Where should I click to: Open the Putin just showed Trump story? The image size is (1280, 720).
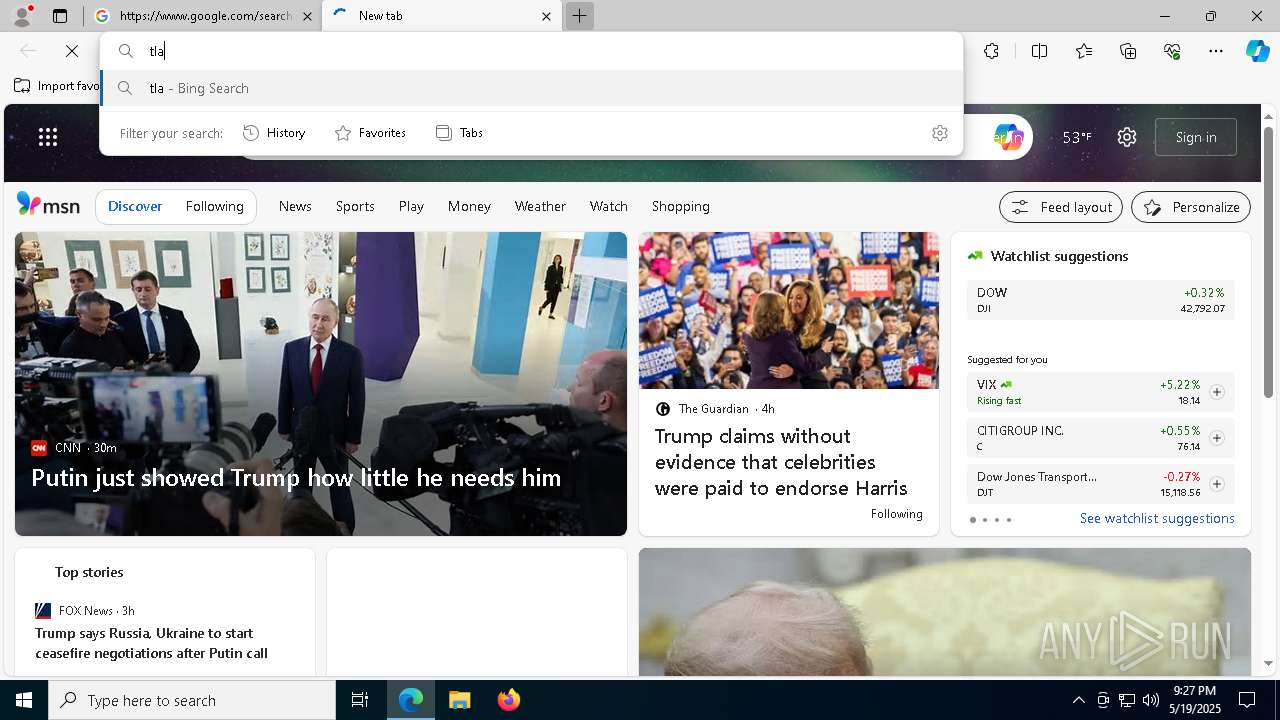click(x=296, y=478)
